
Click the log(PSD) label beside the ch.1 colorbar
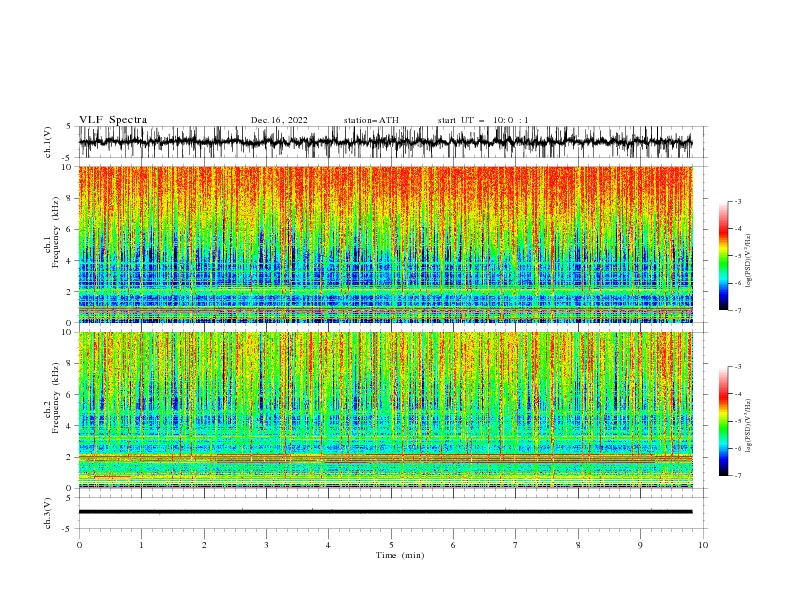coord(749,261)
